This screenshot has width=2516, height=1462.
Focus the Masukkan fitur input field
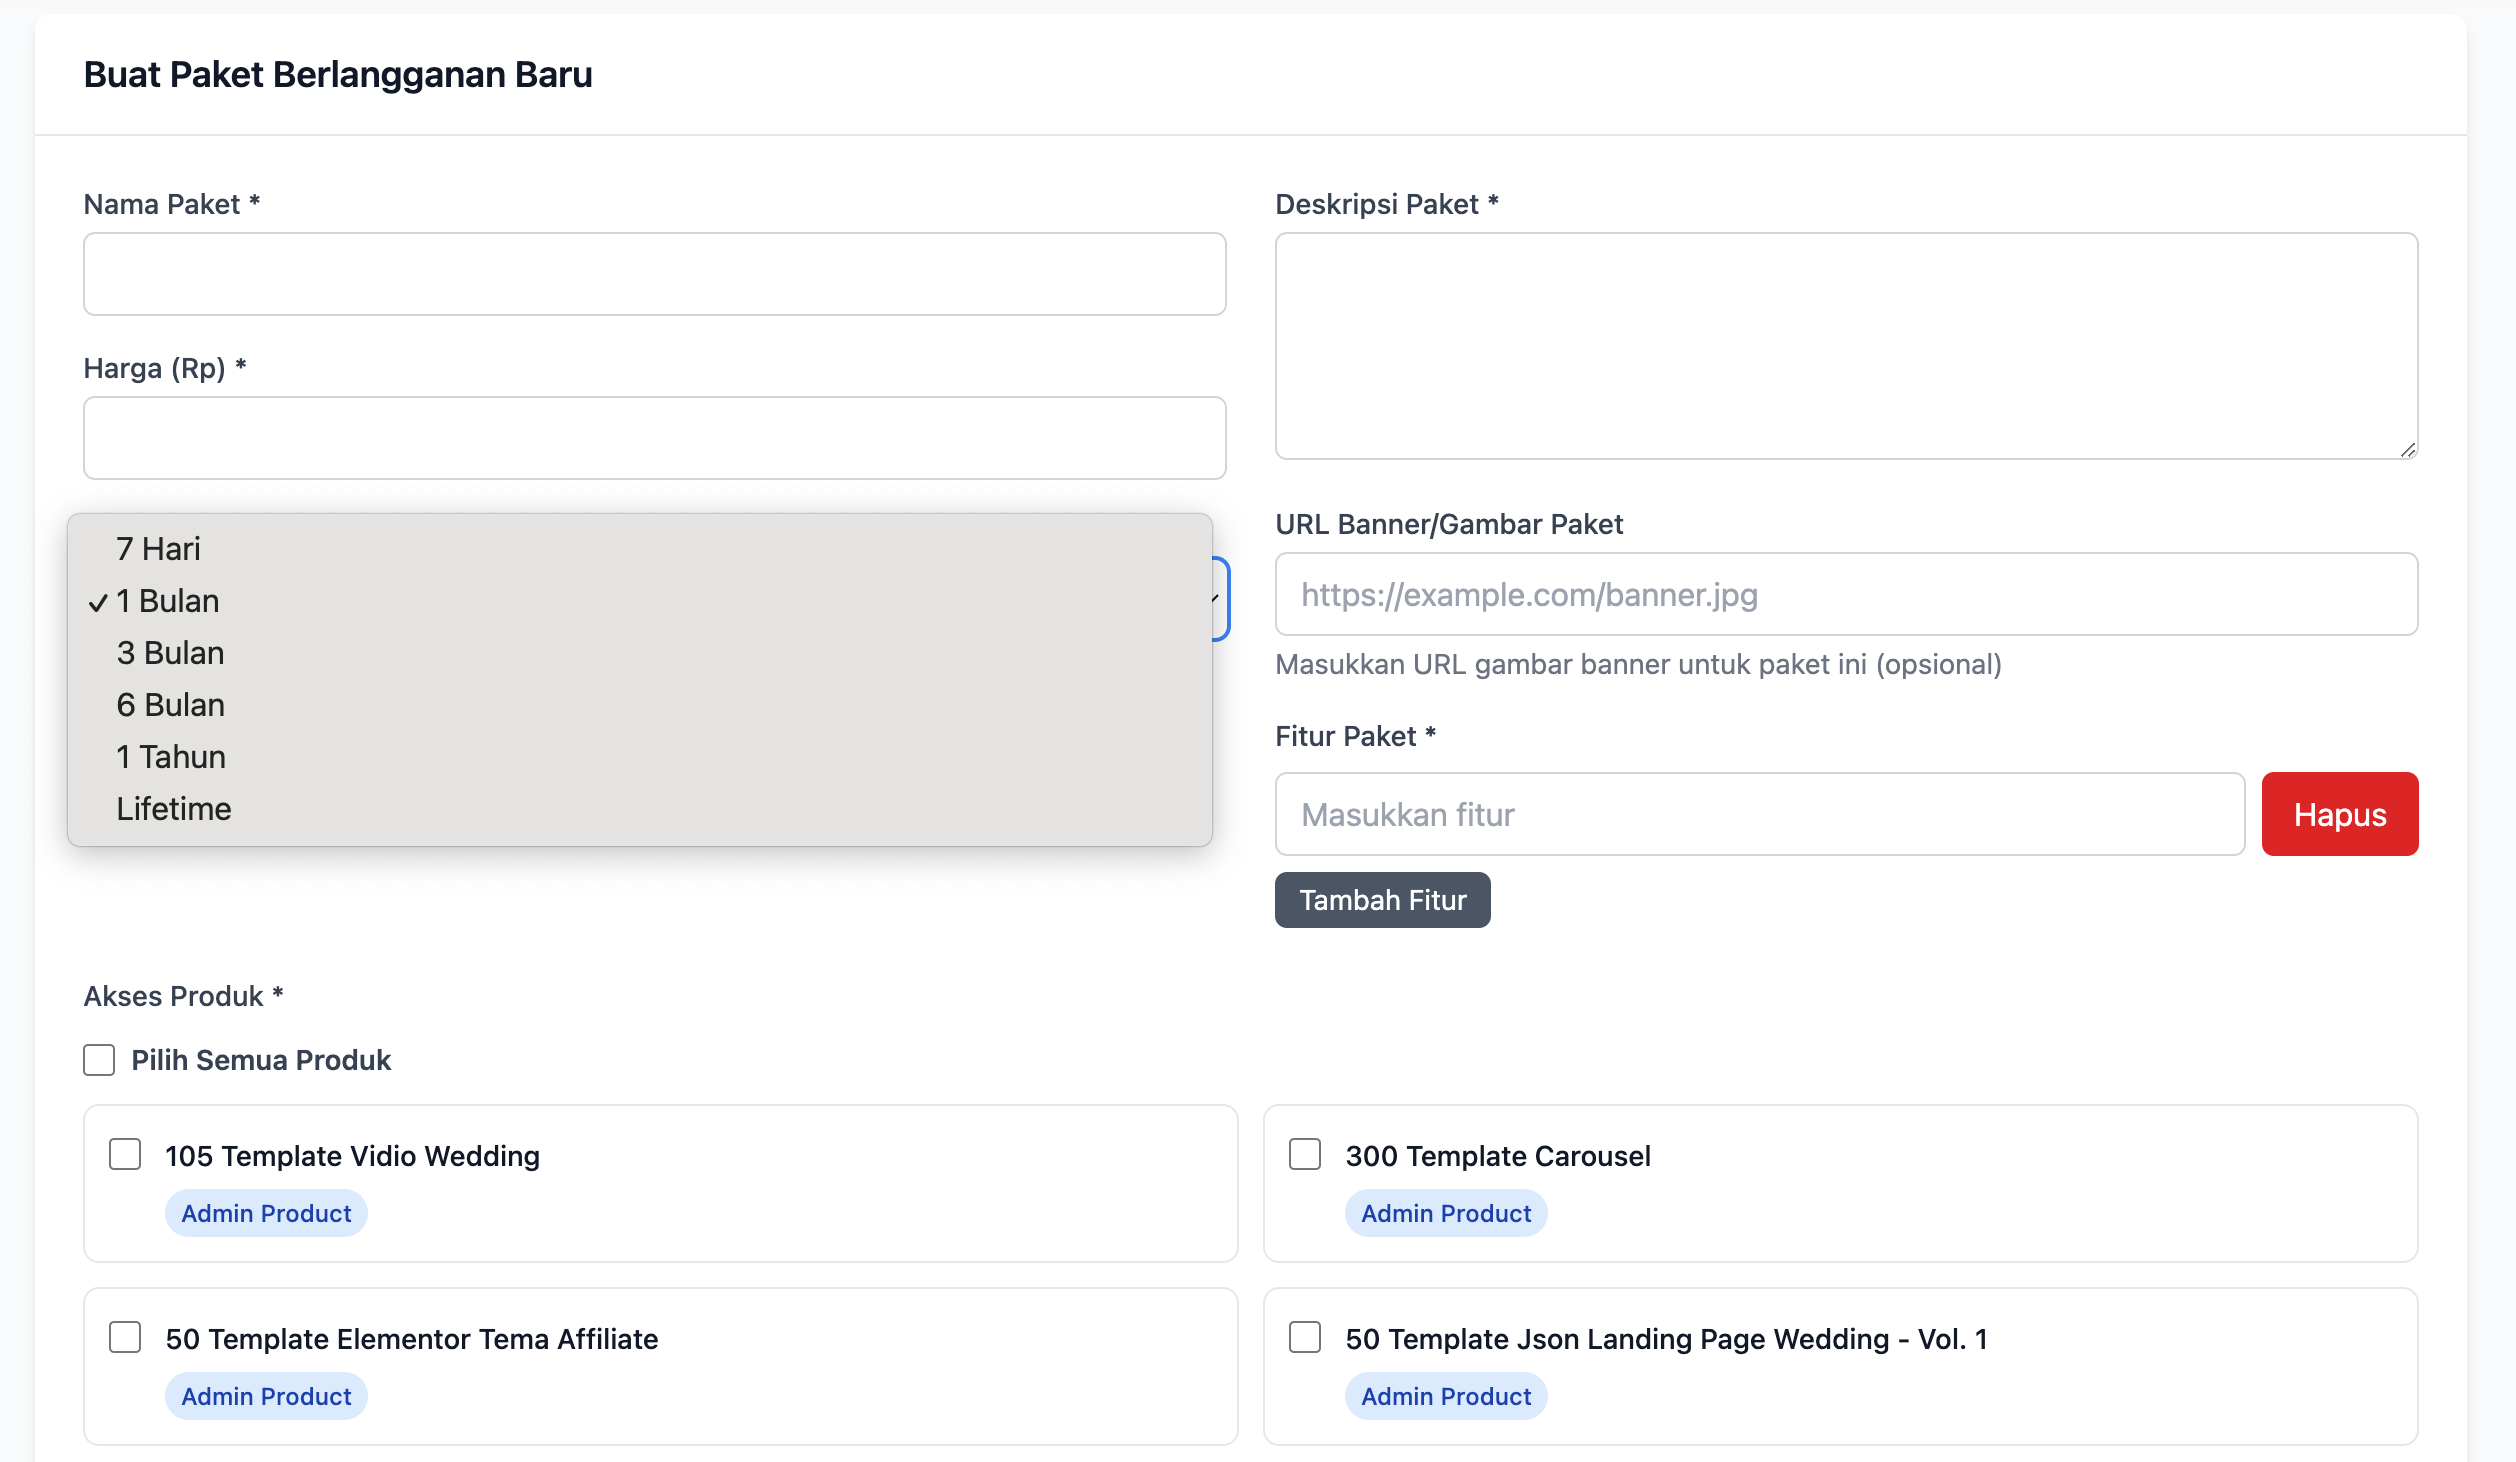tap(1759, 814)
